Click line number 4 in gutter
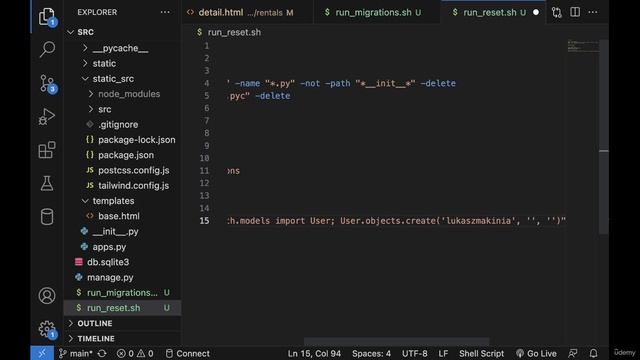 pyautogui.click(x=207, y=83)
